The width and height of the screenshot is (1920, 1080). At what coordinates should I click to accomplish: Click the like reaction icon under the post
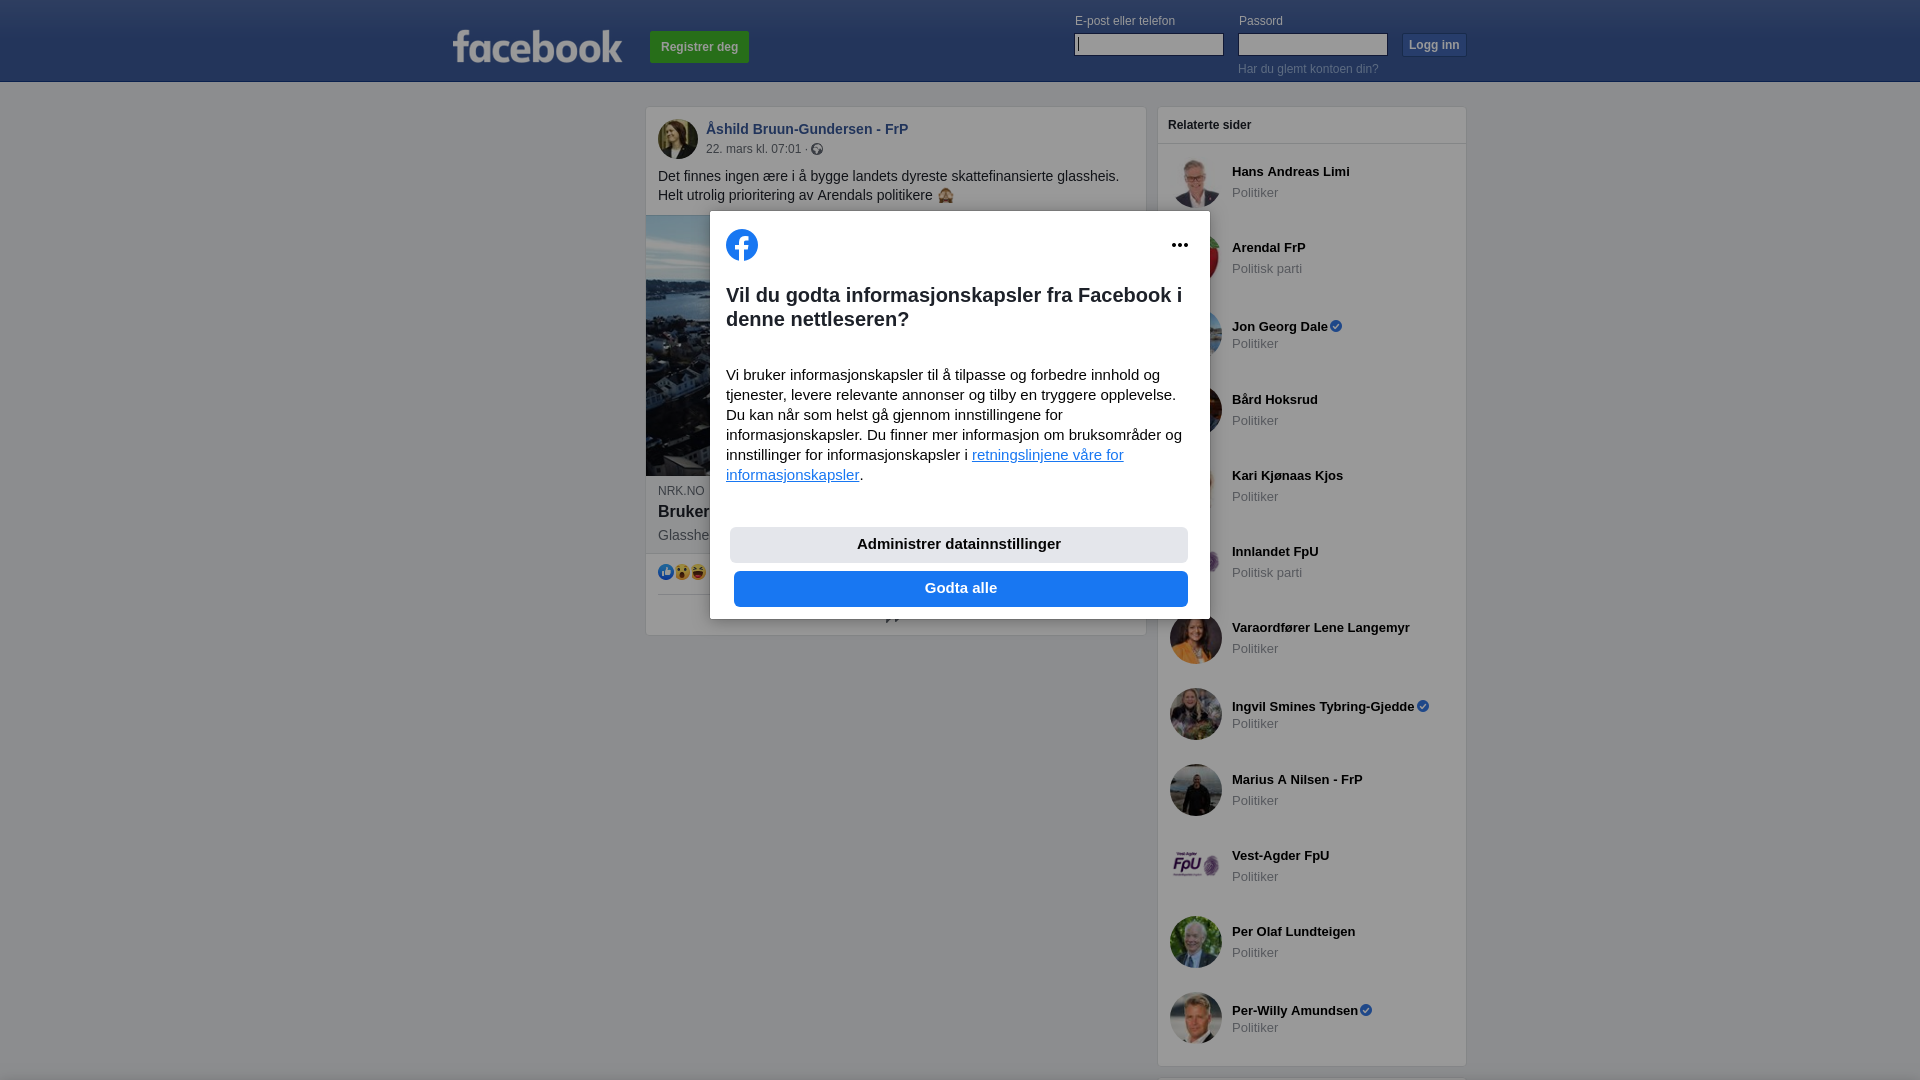click(x=666, y=572)
